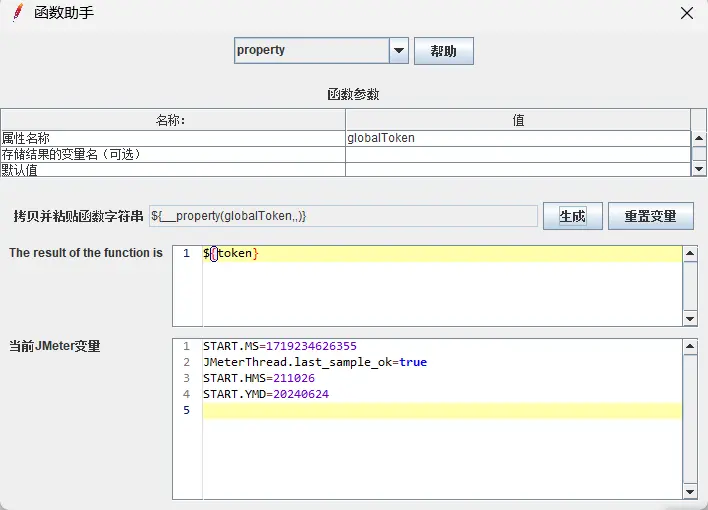Click the 帮助 help button
The image size is (708, 510).
(443, 51)
